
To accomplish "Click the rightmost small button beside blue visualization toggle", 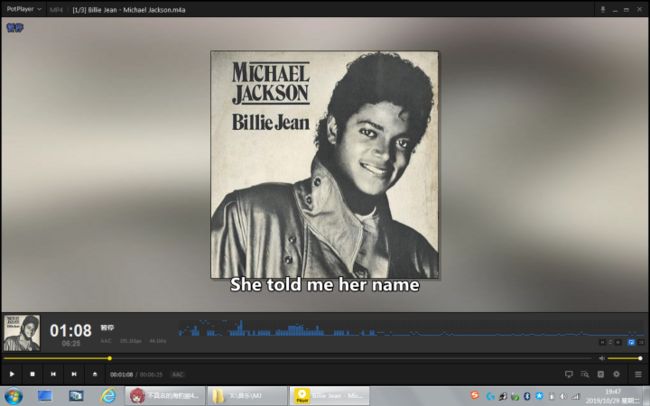I will pos(641,342).
